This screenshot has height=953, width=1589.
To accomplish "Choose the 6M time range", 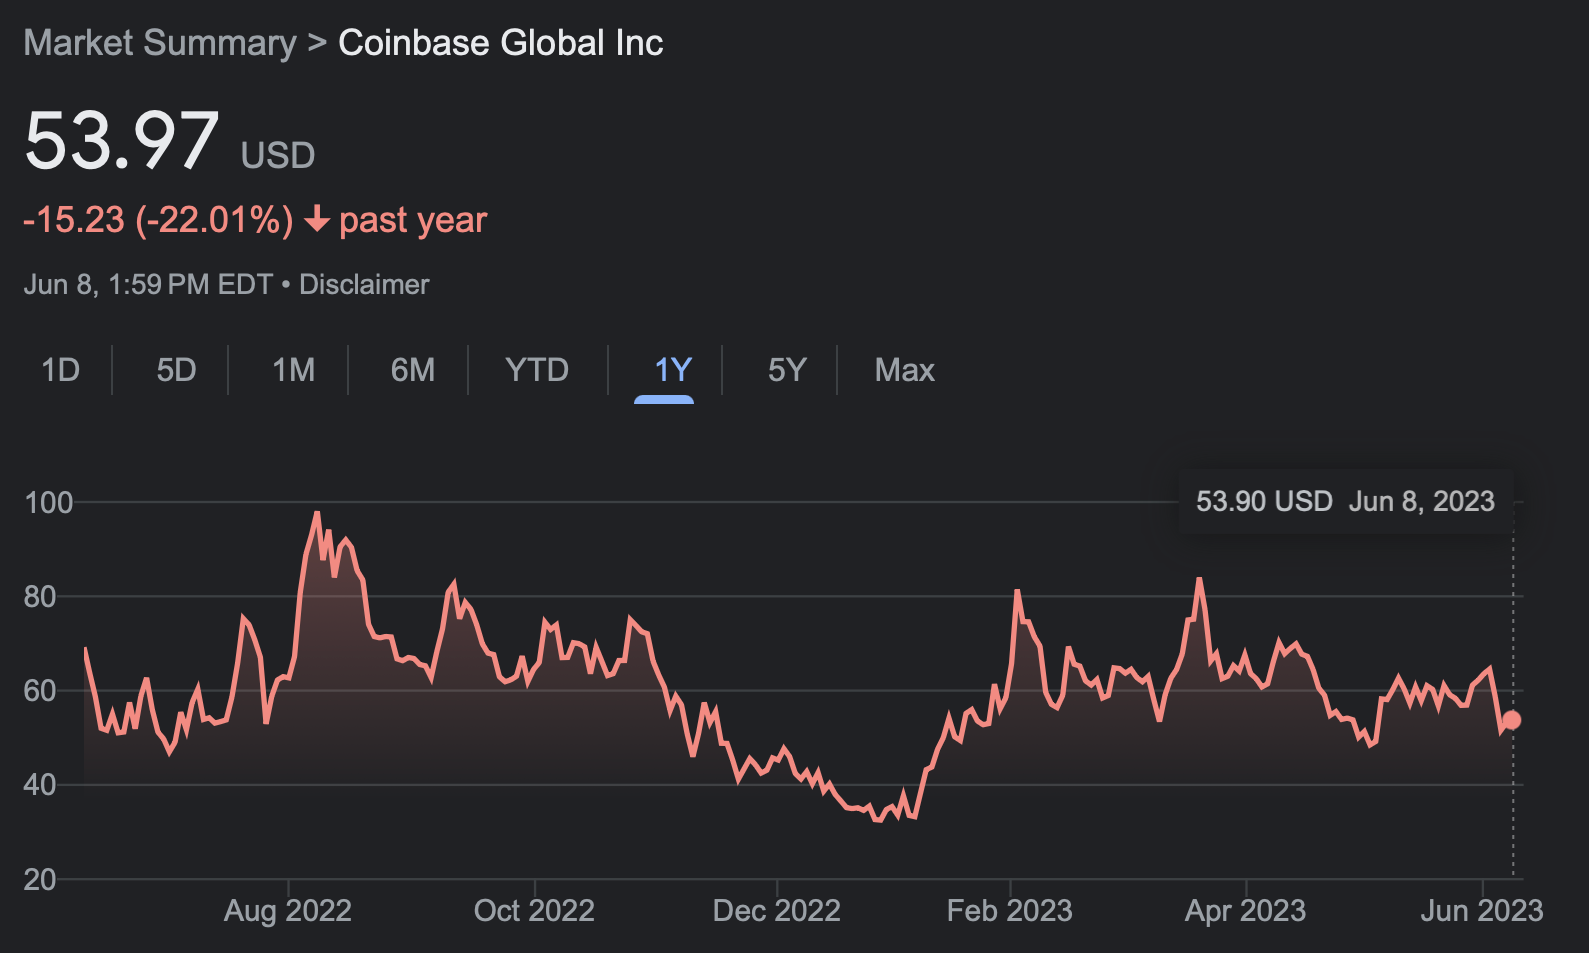I will click(413, 370).
